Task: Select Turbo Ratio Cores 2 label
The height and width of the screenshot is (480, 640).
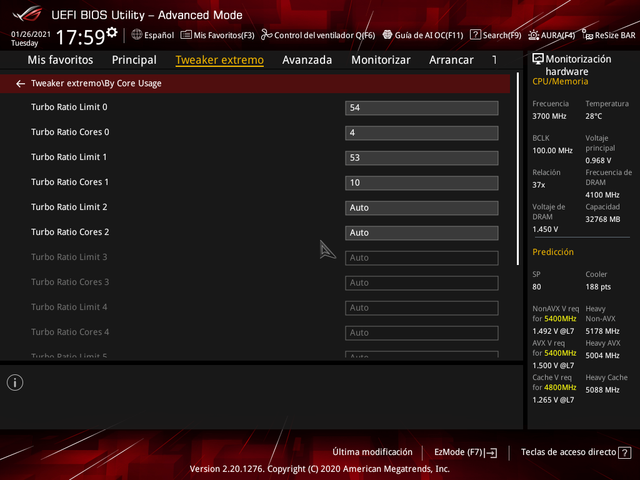Action: 70,232
